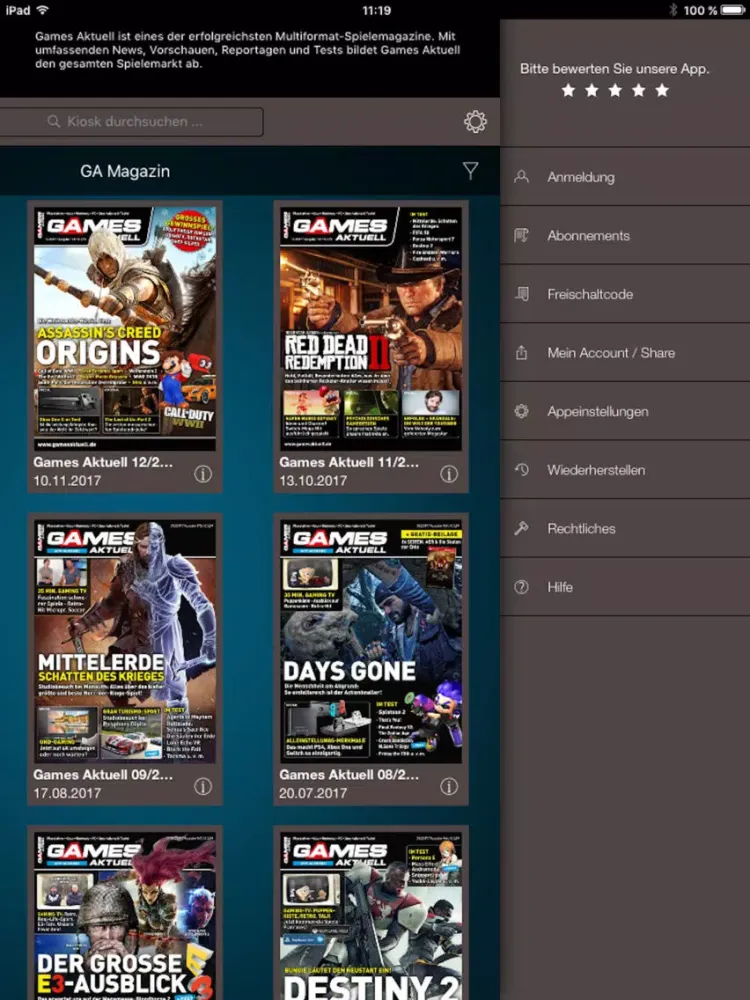Open Appeinstellungen from the menu
This screenshot has width=750, height=1000.
(625, 411)
